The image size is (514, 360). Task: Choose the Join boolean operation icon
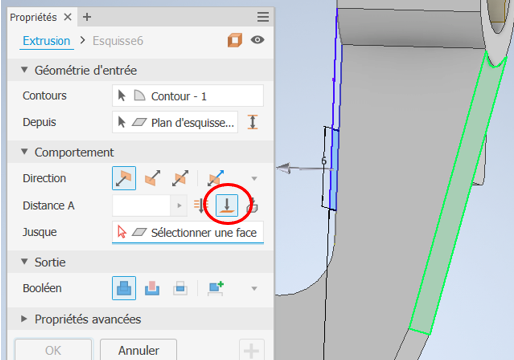[124, 288]
